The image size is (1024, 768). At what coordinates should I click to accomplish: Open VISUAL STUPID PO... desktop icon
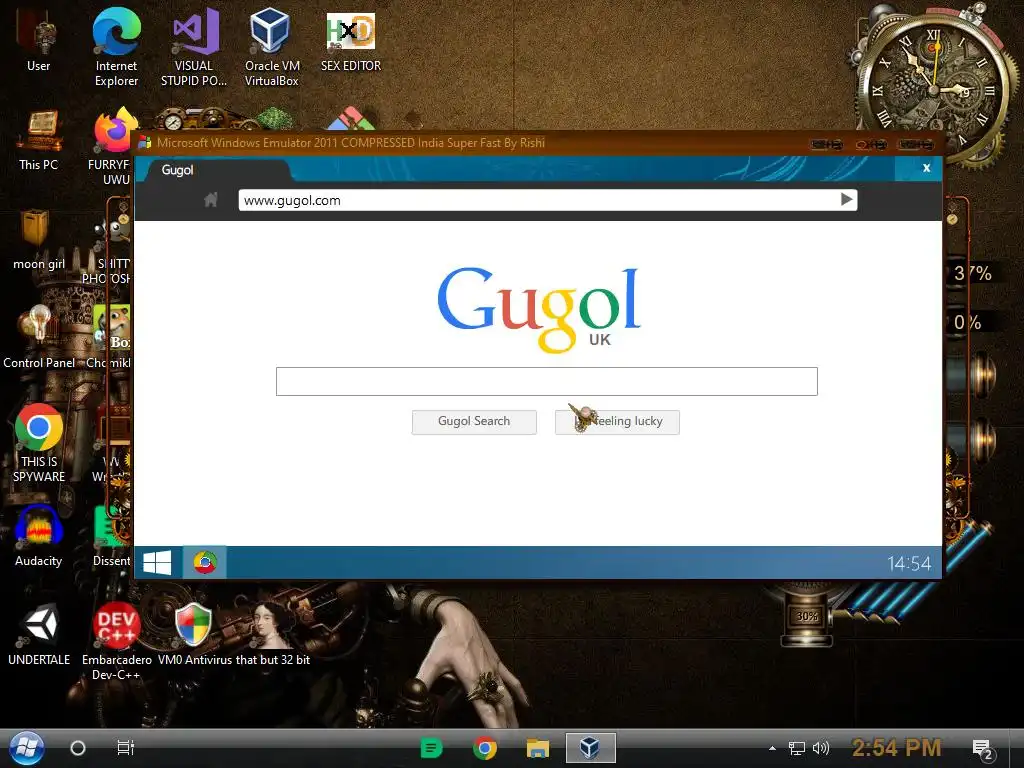[x=194, y=46]
